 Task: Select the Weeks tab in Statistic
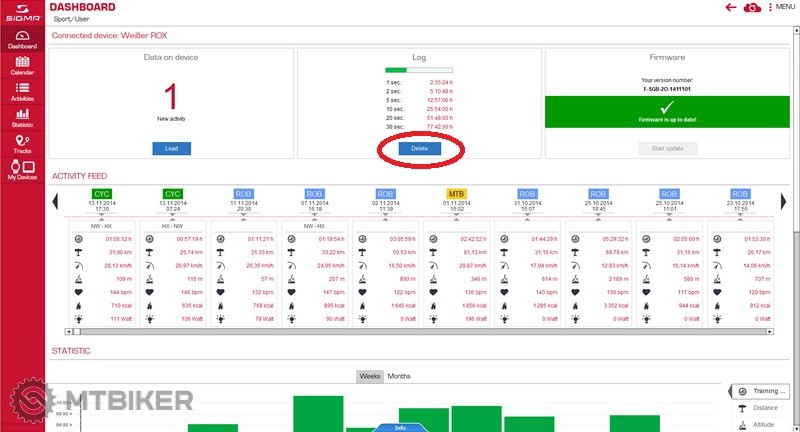coord(369,376)
